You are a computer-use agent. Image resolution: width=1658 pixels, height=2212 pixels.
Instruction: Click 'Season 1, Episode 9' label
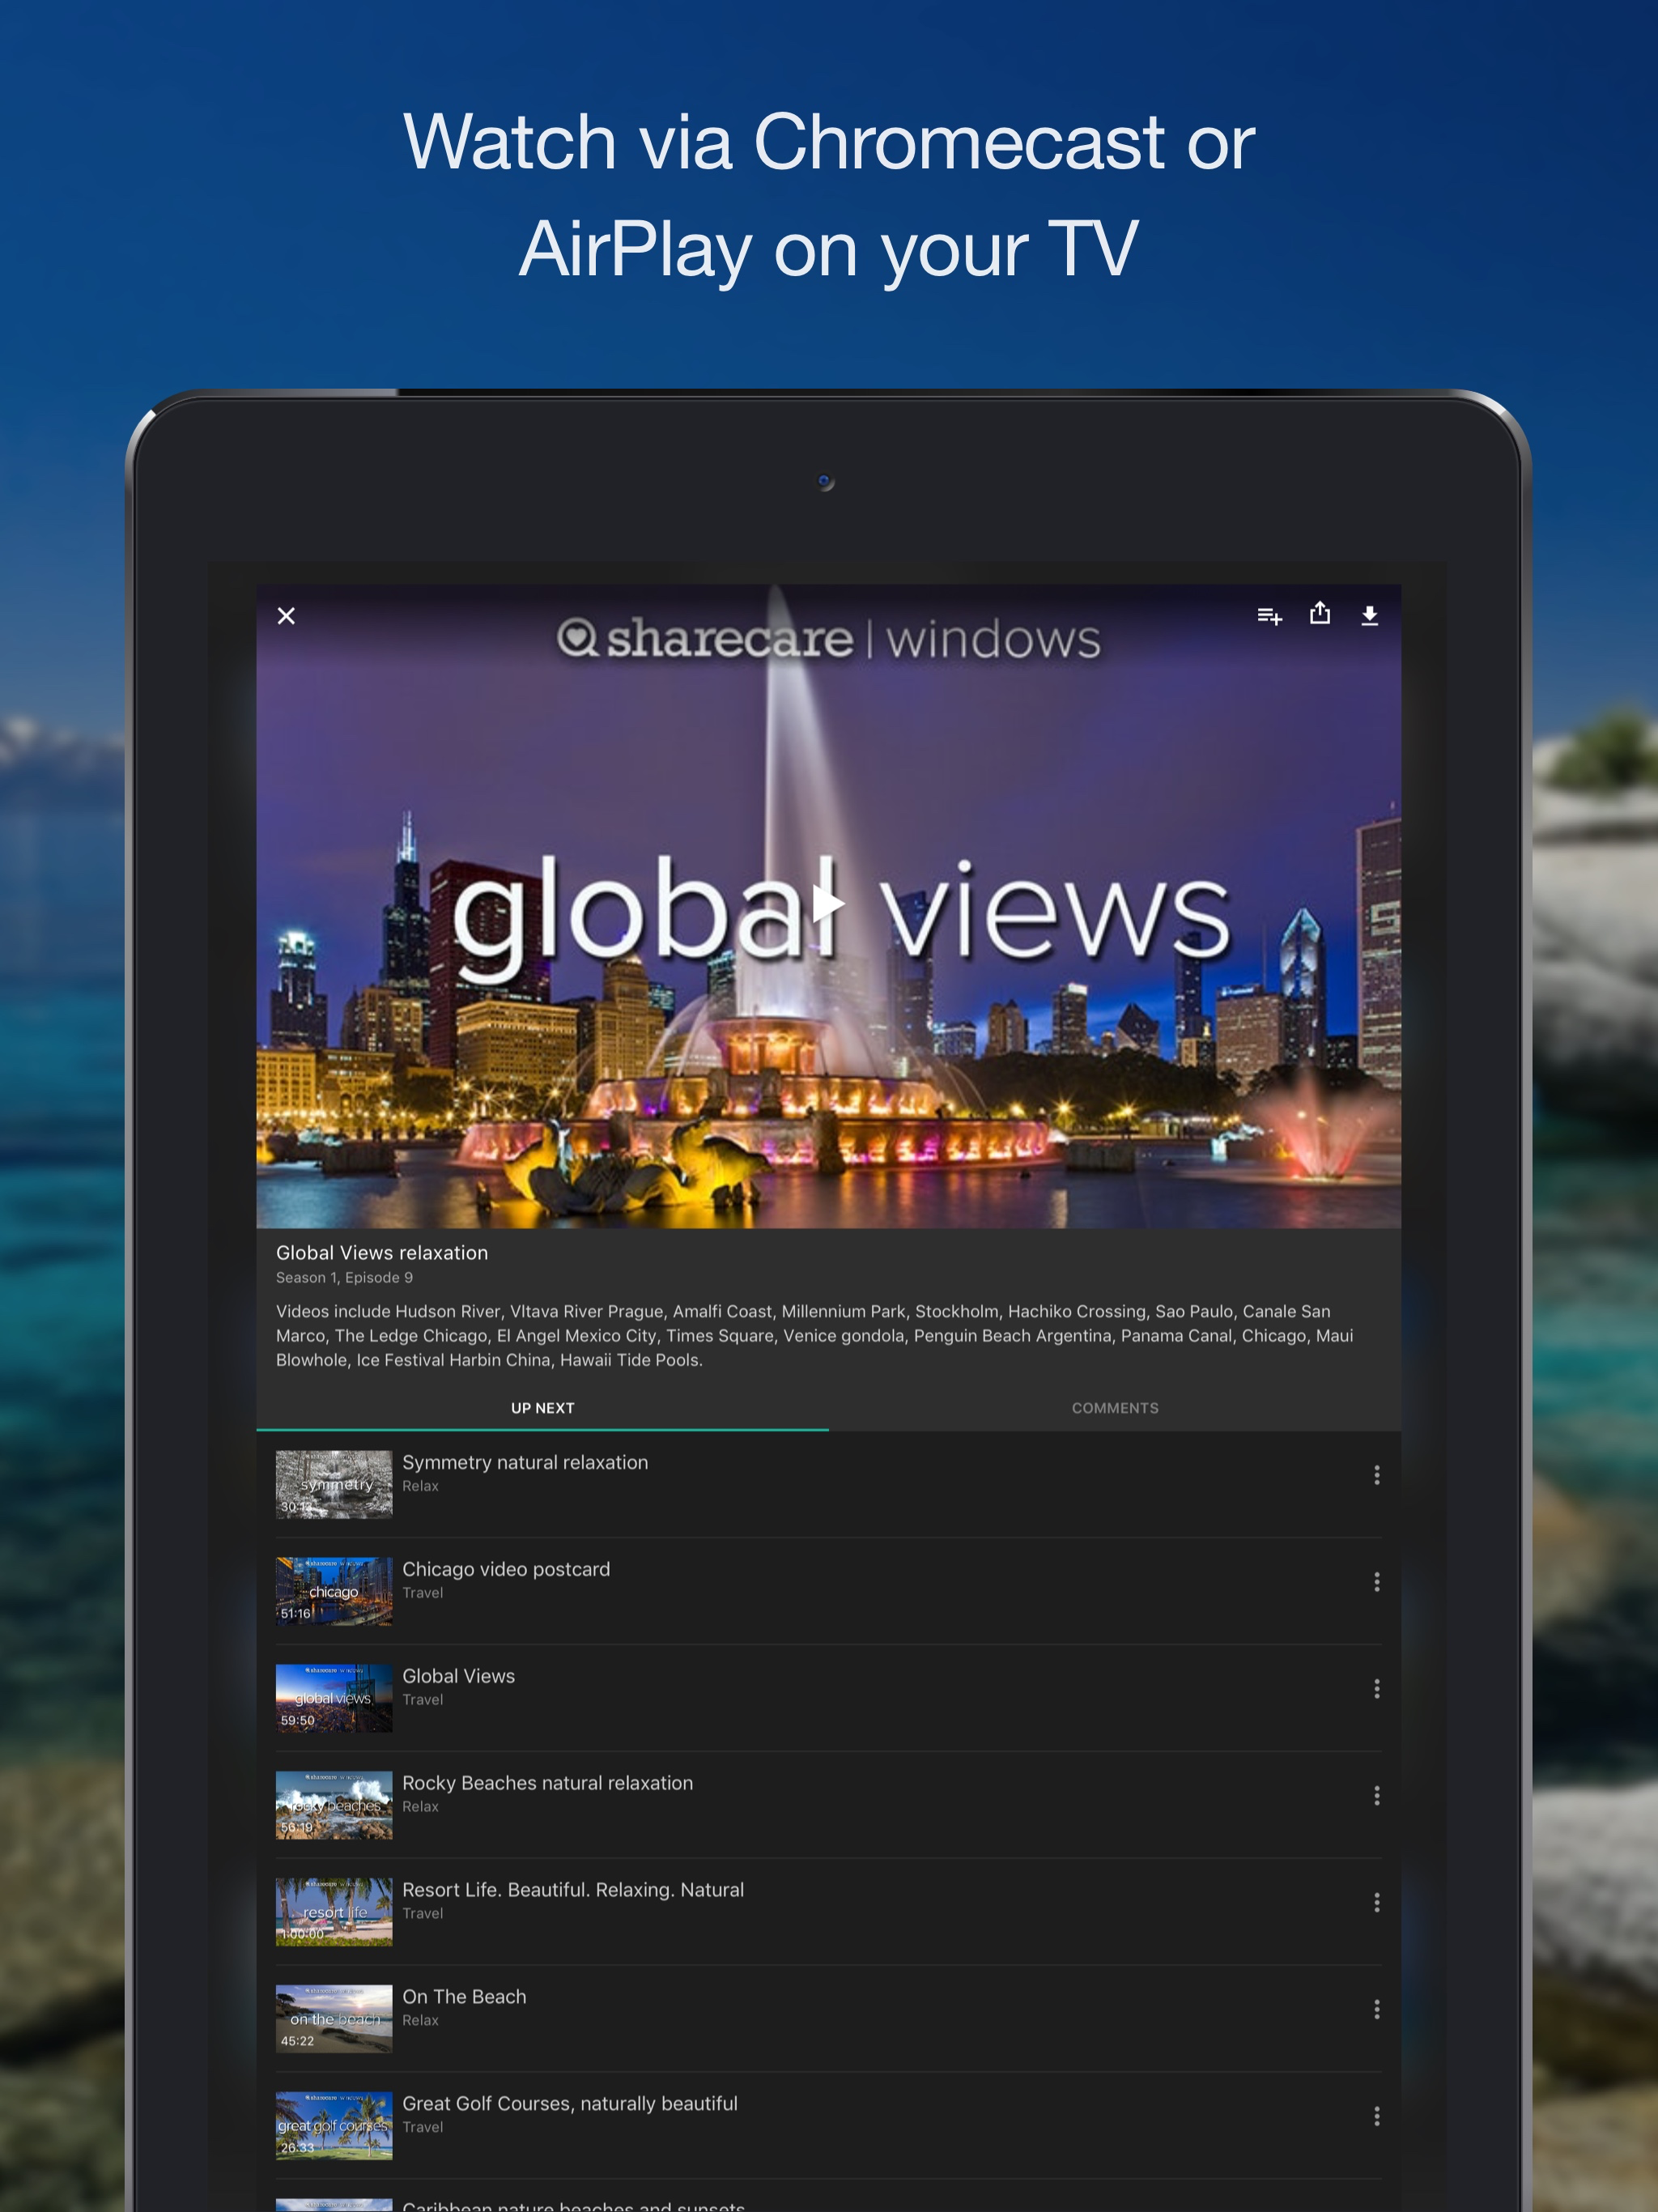[x=344, y=1278]
